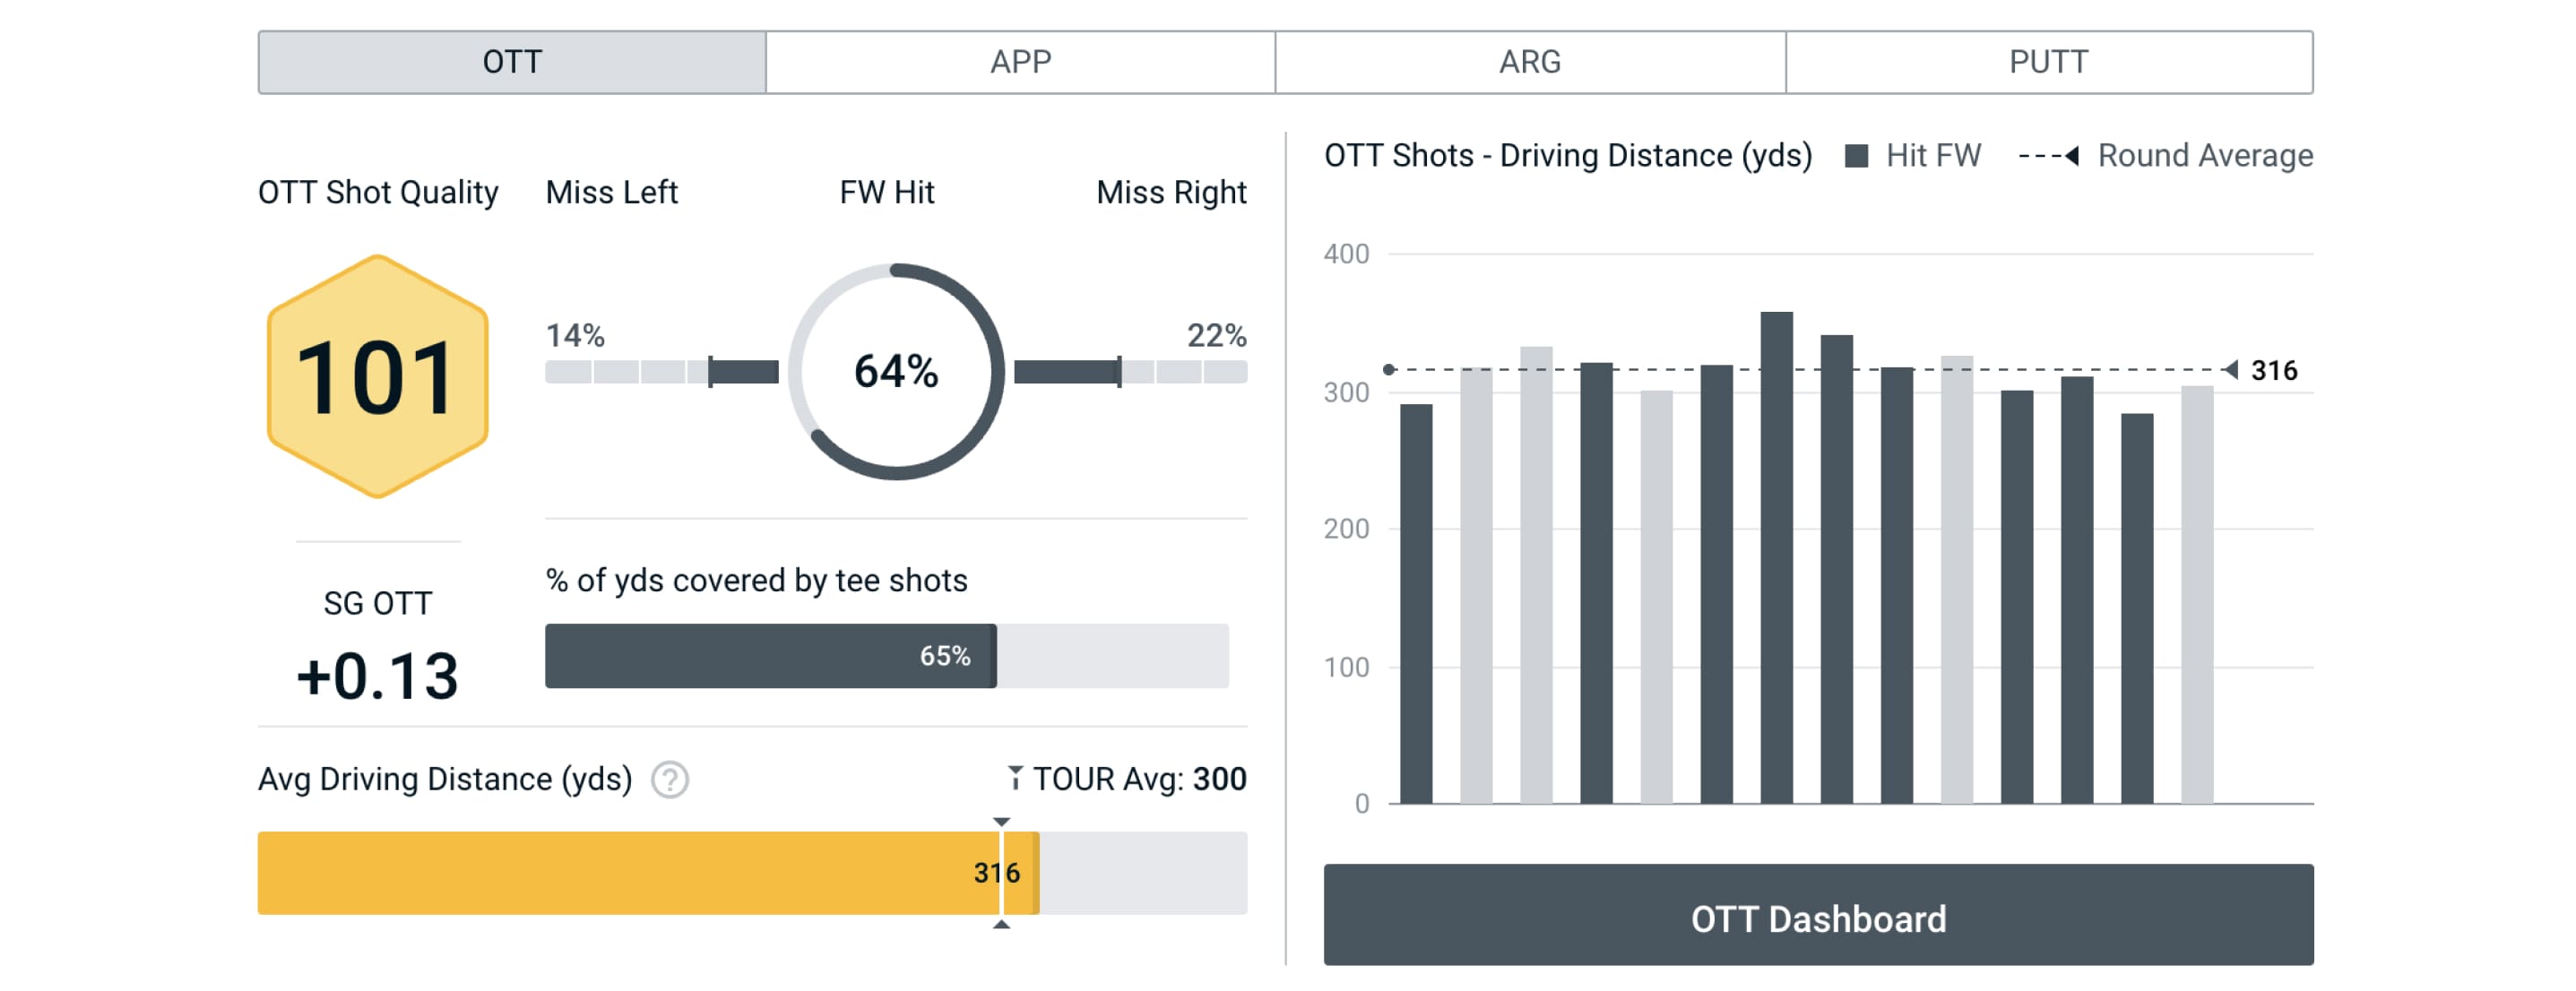The width and height of the screenshot is (2576, 991).
Task: Click the 64% FW Hit circular gauge
Action: click(x=895, y=371)
